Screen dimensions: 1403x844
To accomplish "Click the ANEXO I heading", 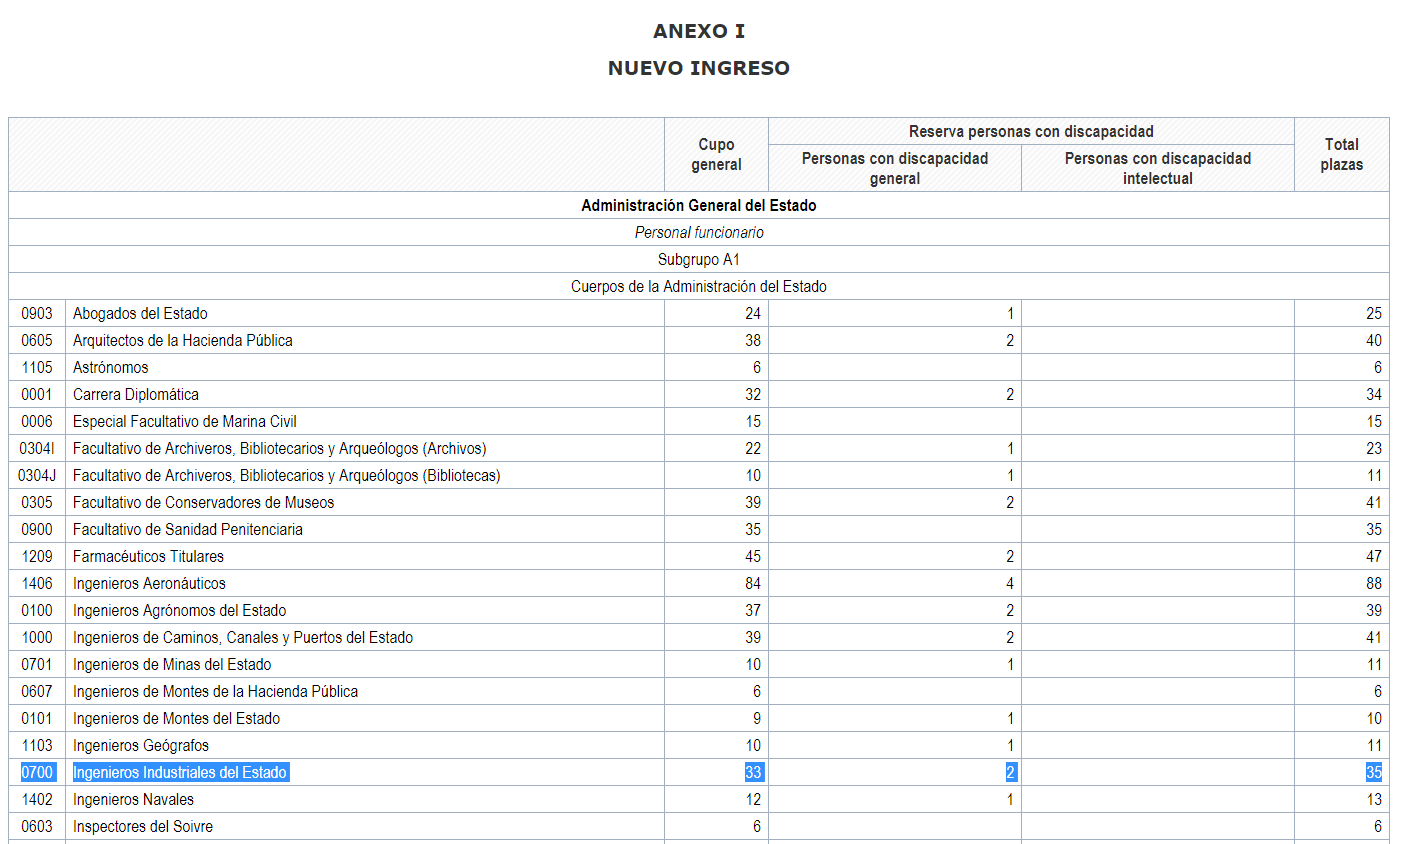I will (699, 31).
